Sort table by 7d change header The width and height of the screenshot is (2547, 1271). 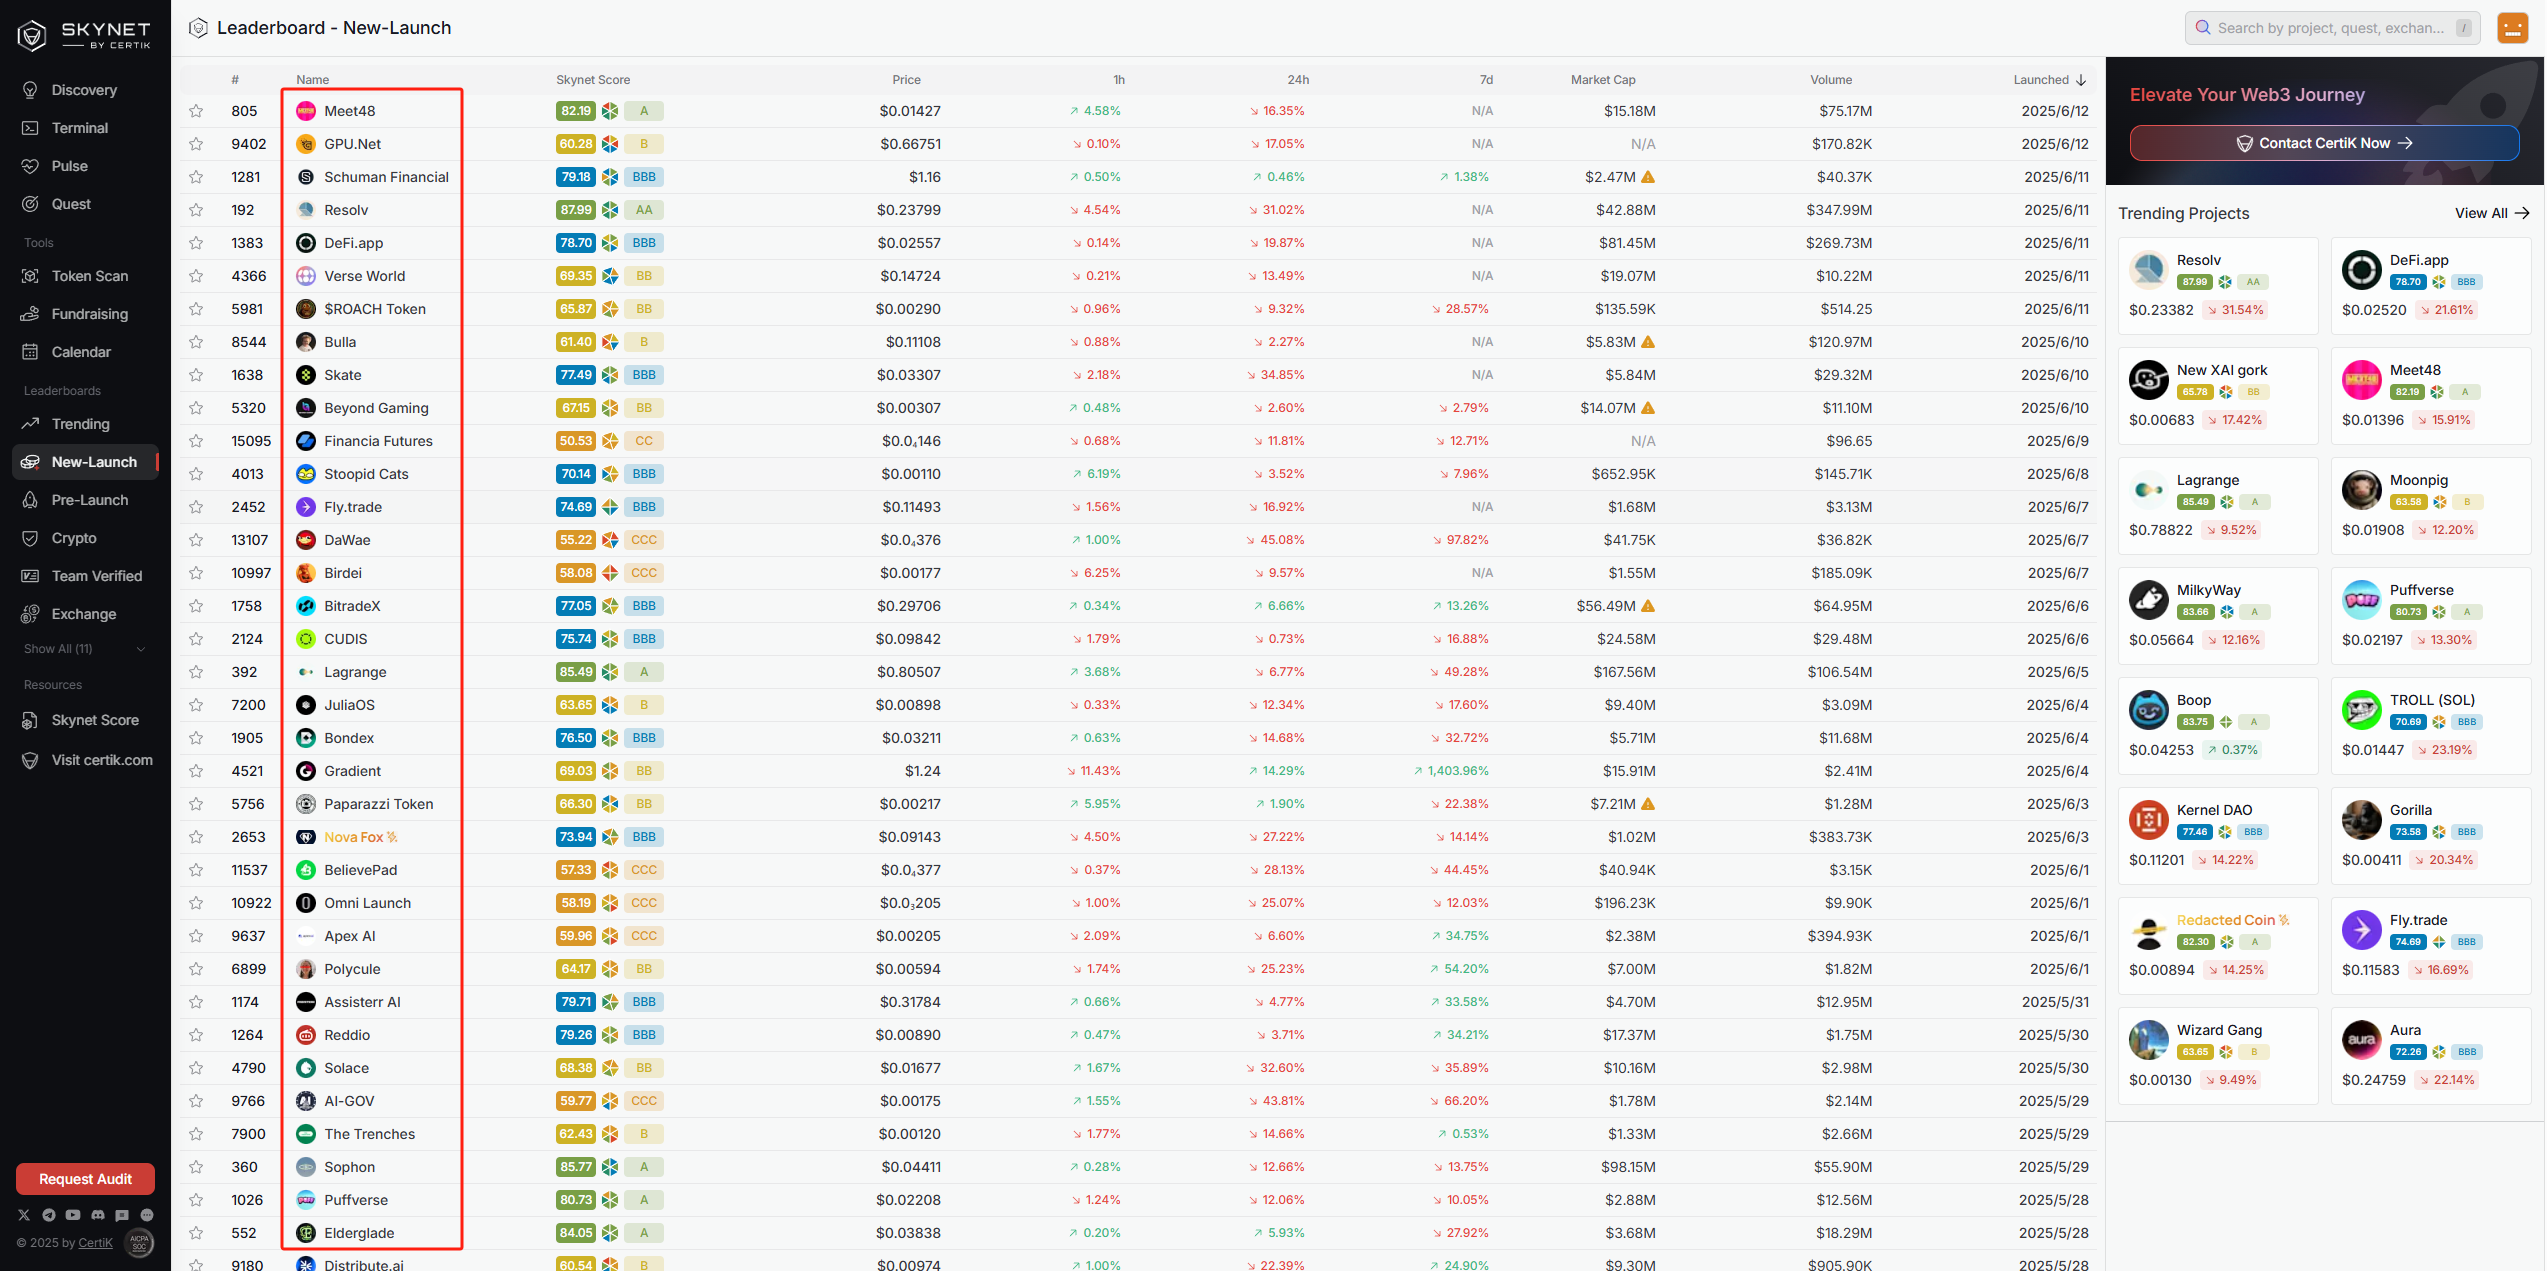tap(1486, 80)
